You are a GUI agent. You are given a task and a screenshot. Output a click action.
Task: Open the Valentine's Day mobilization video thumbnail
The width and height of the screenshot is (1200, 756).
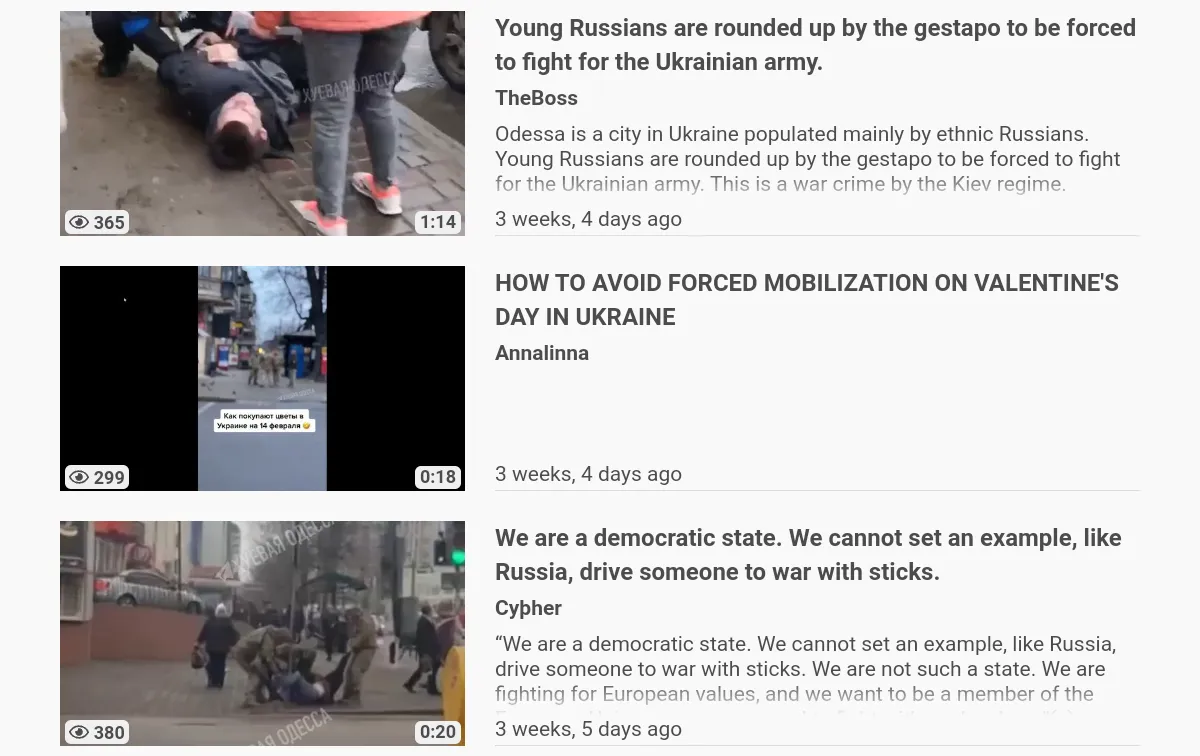click(x=262, y=378)
